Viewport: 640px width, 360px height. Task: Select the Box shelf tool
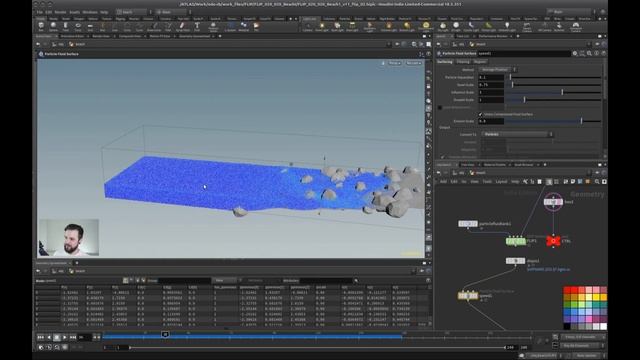click(x=41, y=27)
